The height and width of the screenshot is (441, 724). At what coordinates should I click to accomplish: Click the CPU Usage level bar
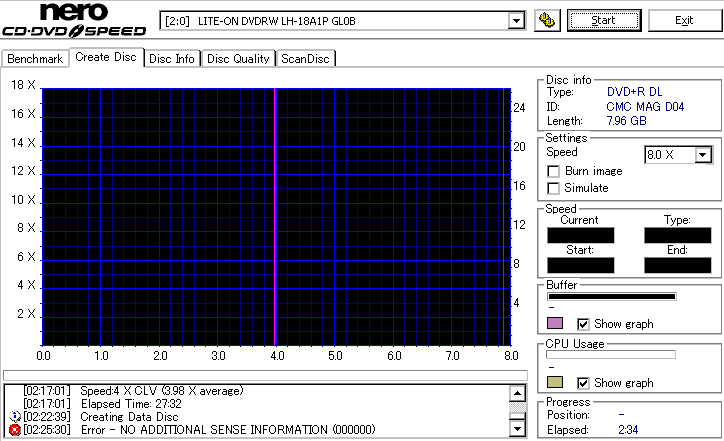610,355
